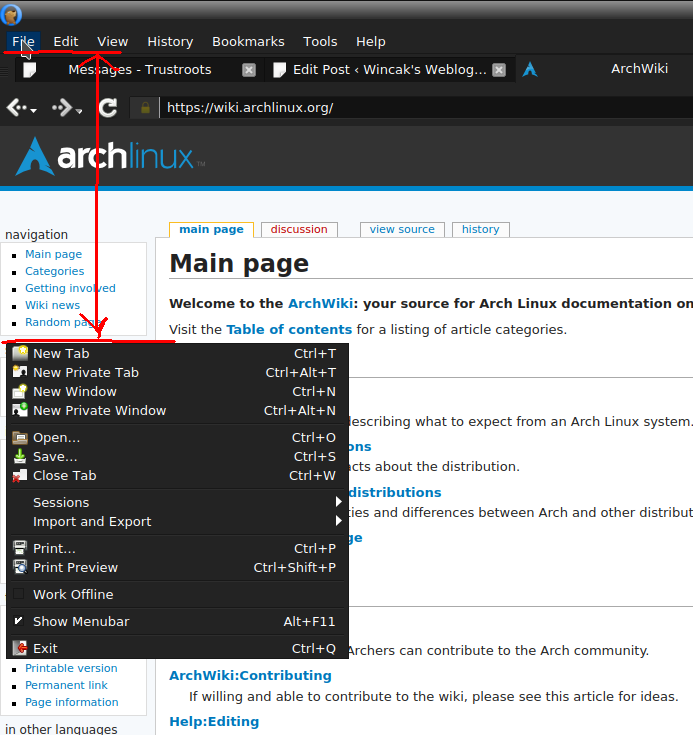This screenshot has height=735, width=693.
Task: Click the New Private Window icon
Action: pyautogui.click(x=20, y=410)
